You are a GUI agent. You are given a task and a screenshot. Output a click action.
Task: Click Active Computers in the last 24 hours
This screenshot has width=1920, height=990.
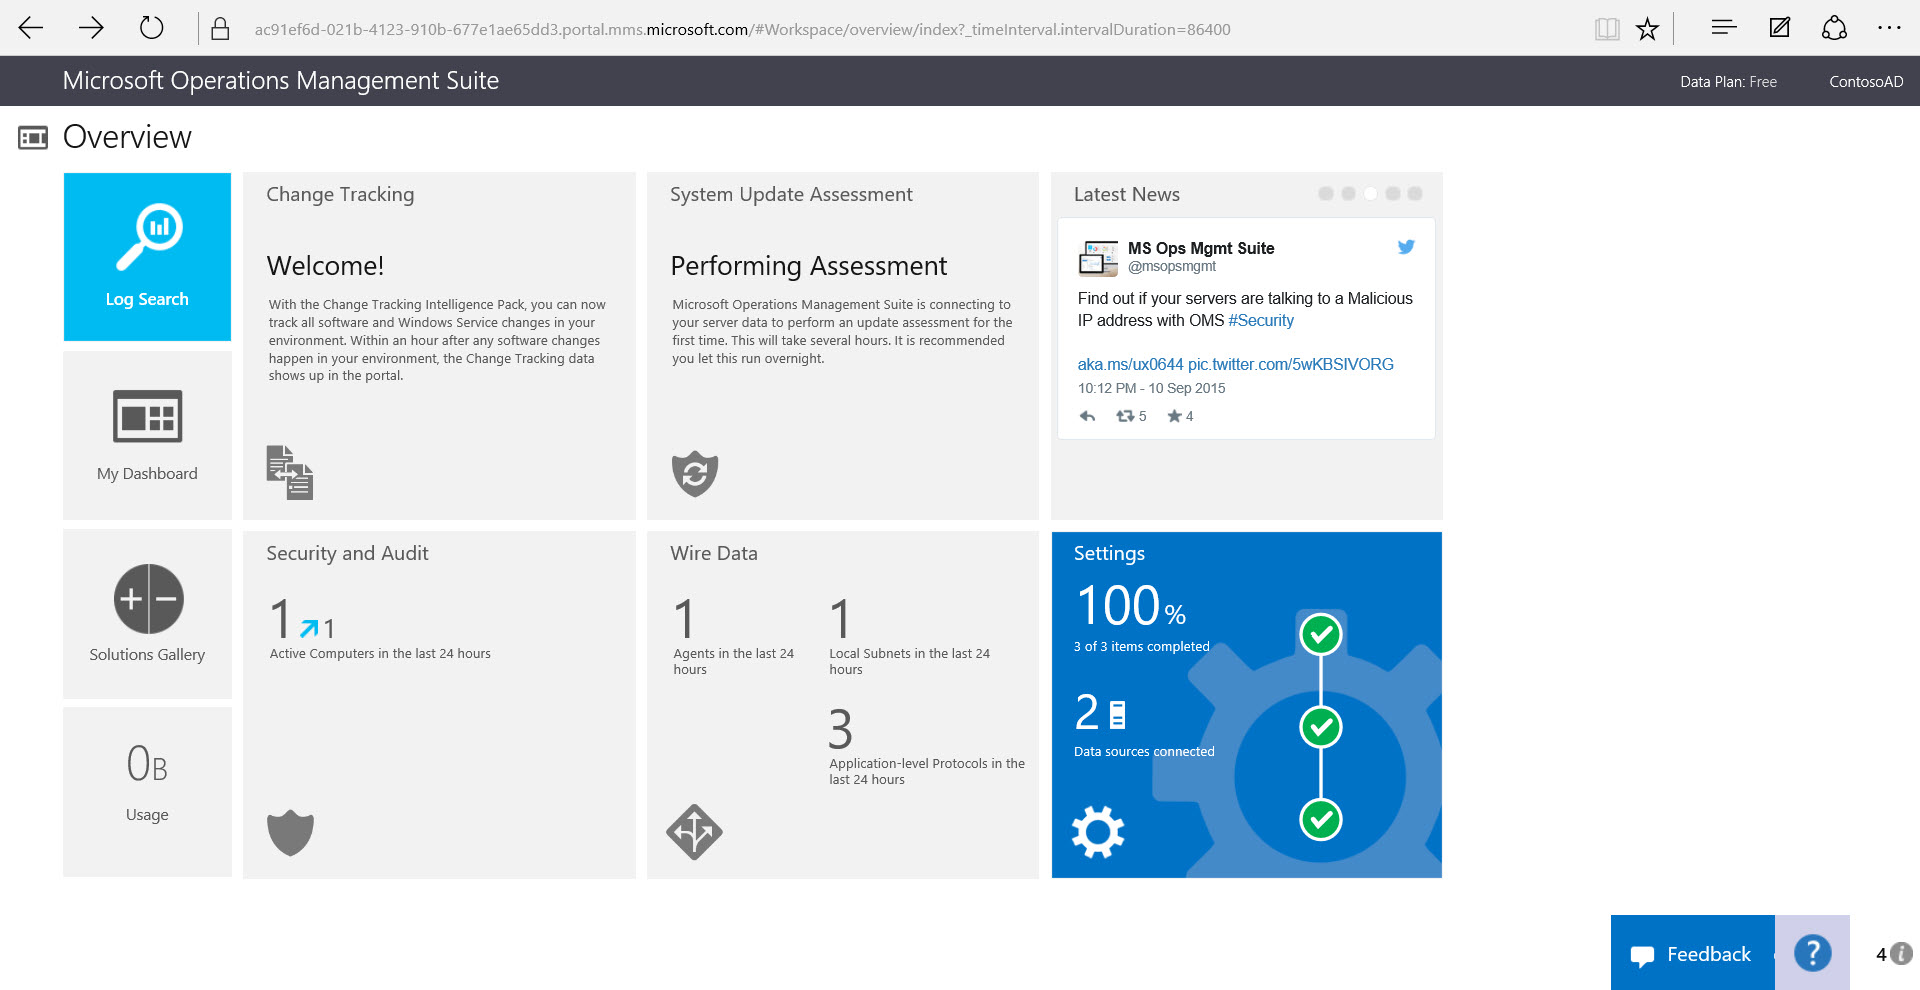380,653
